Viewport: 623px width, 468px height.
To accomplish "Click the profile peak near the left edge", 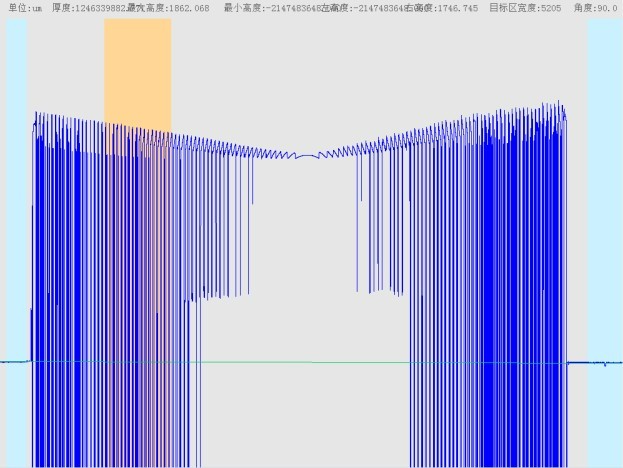I will coord(37,113).
